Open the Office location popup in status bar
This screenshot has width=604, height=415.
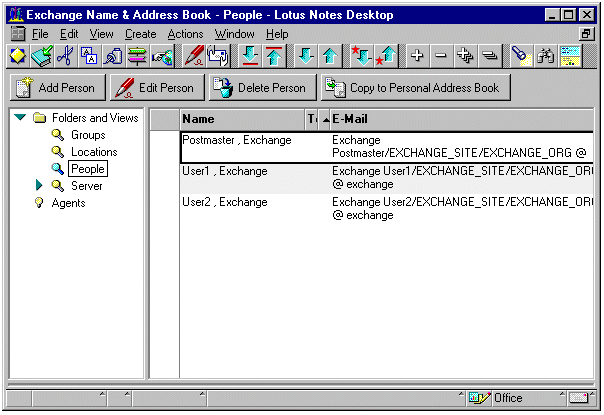point(528,398)
